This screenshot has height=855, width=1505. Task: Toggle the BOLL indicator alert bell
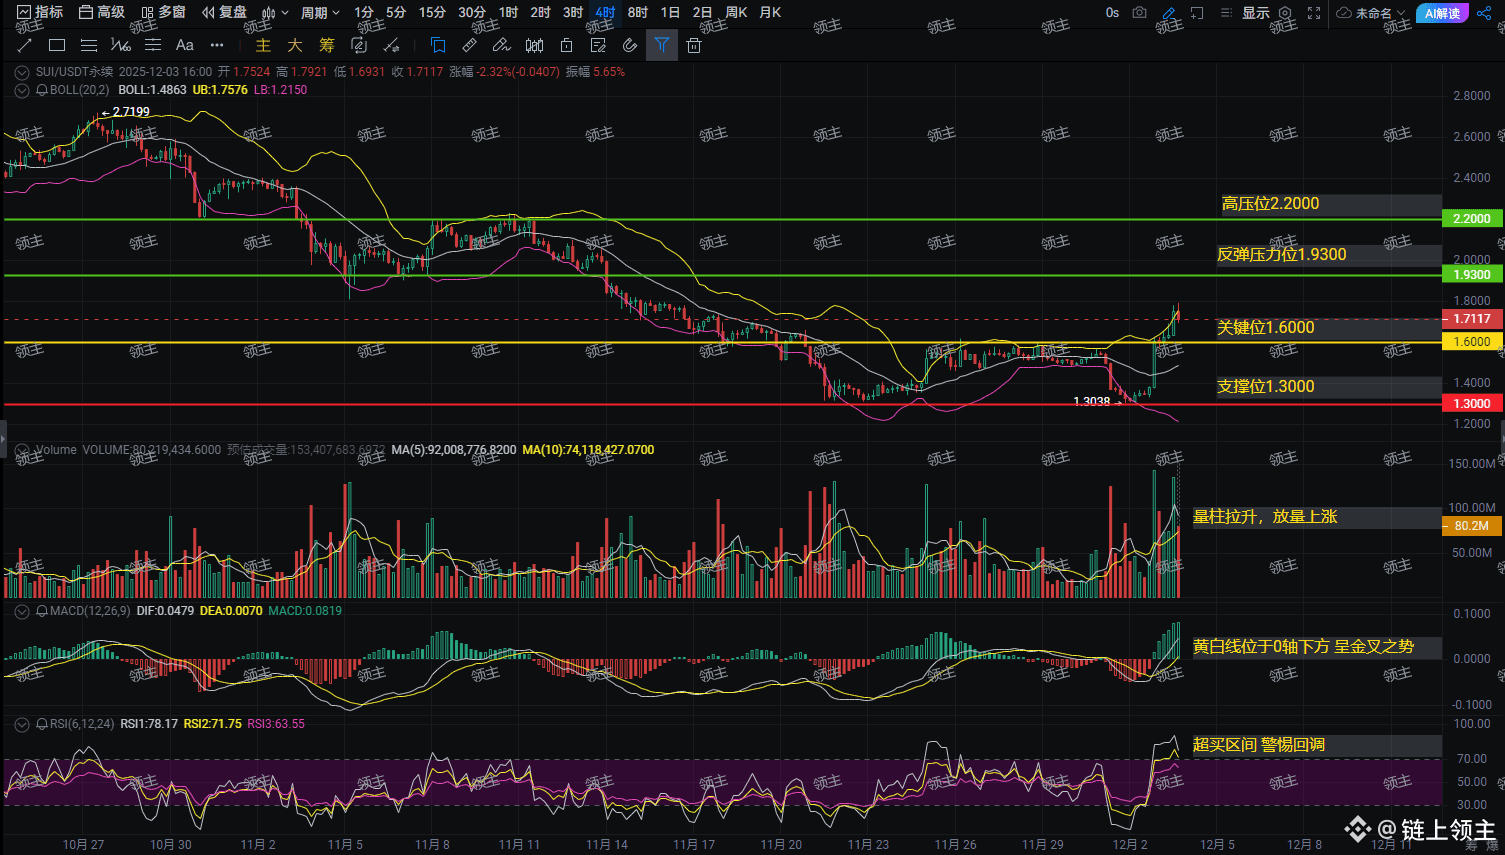pos(42,90)
